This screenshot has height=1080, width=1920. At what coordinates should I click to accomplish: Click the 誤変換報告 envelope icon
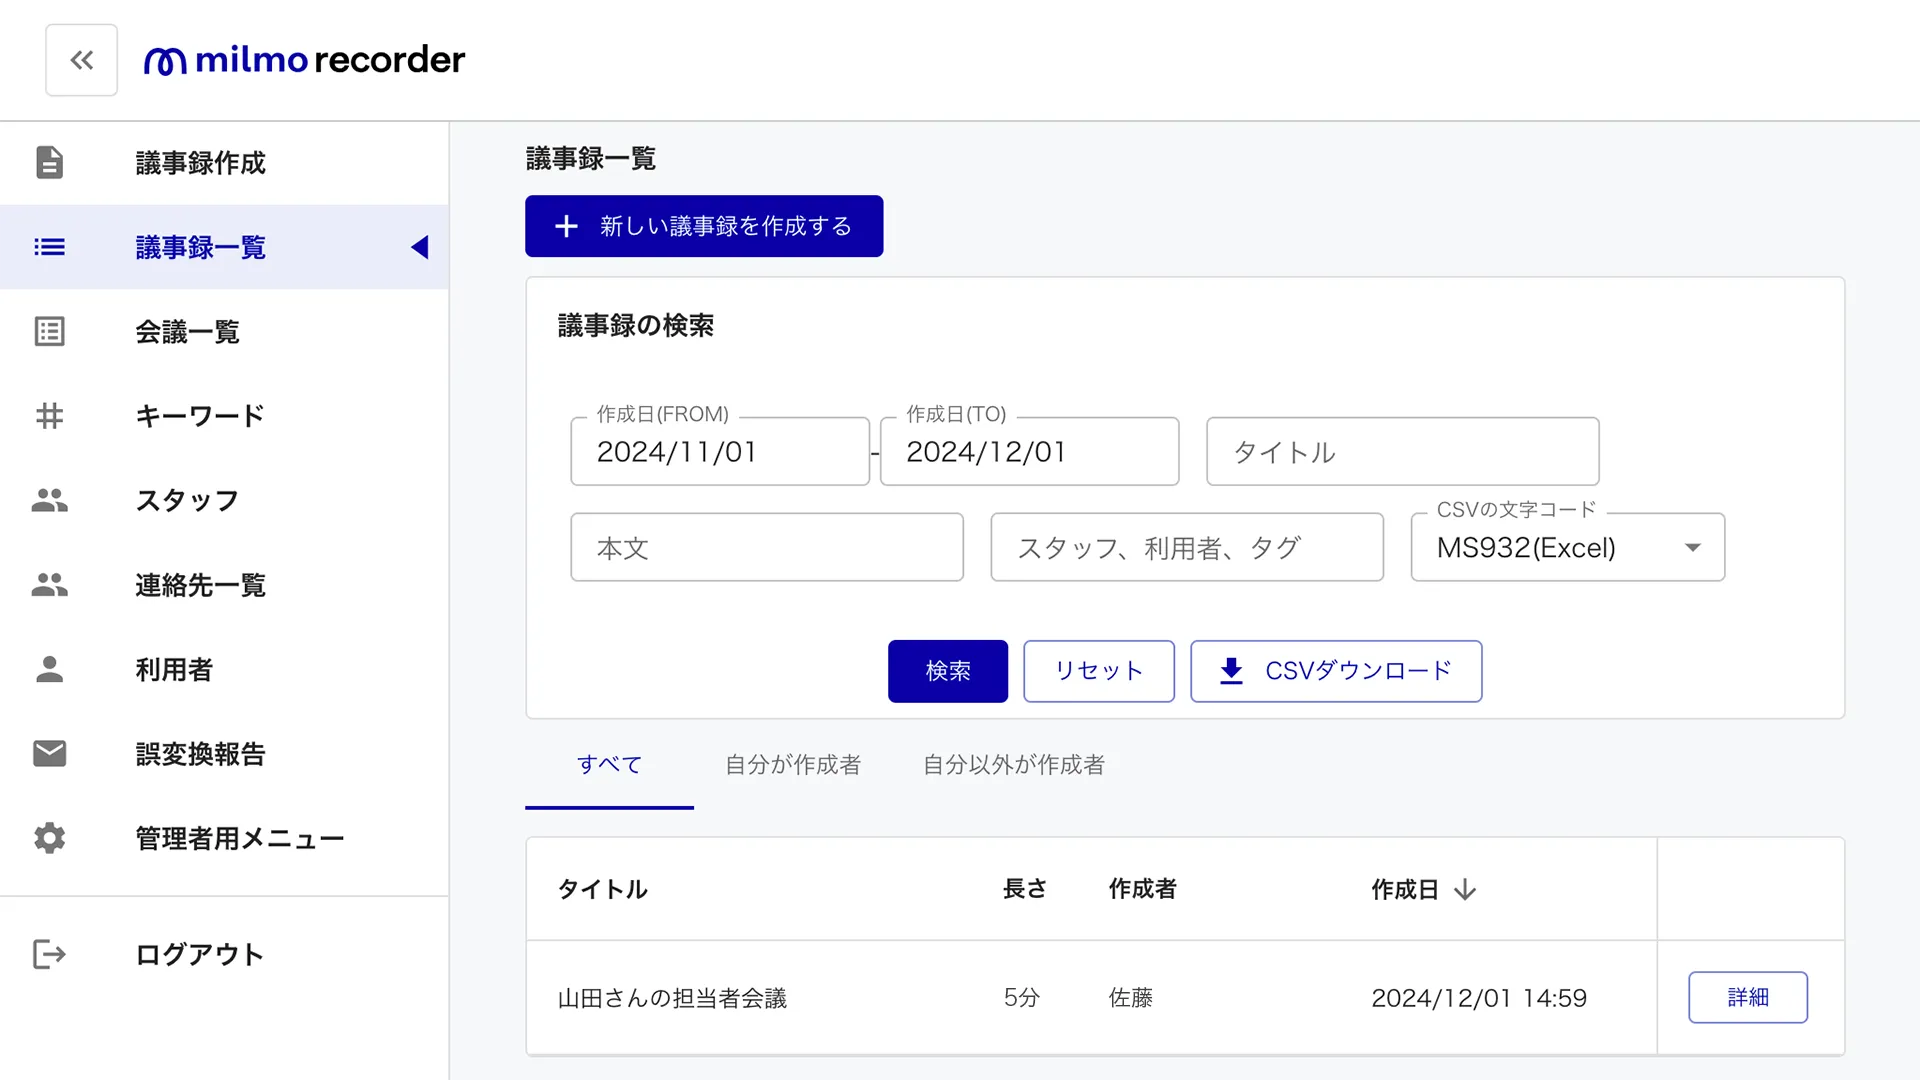49,753
